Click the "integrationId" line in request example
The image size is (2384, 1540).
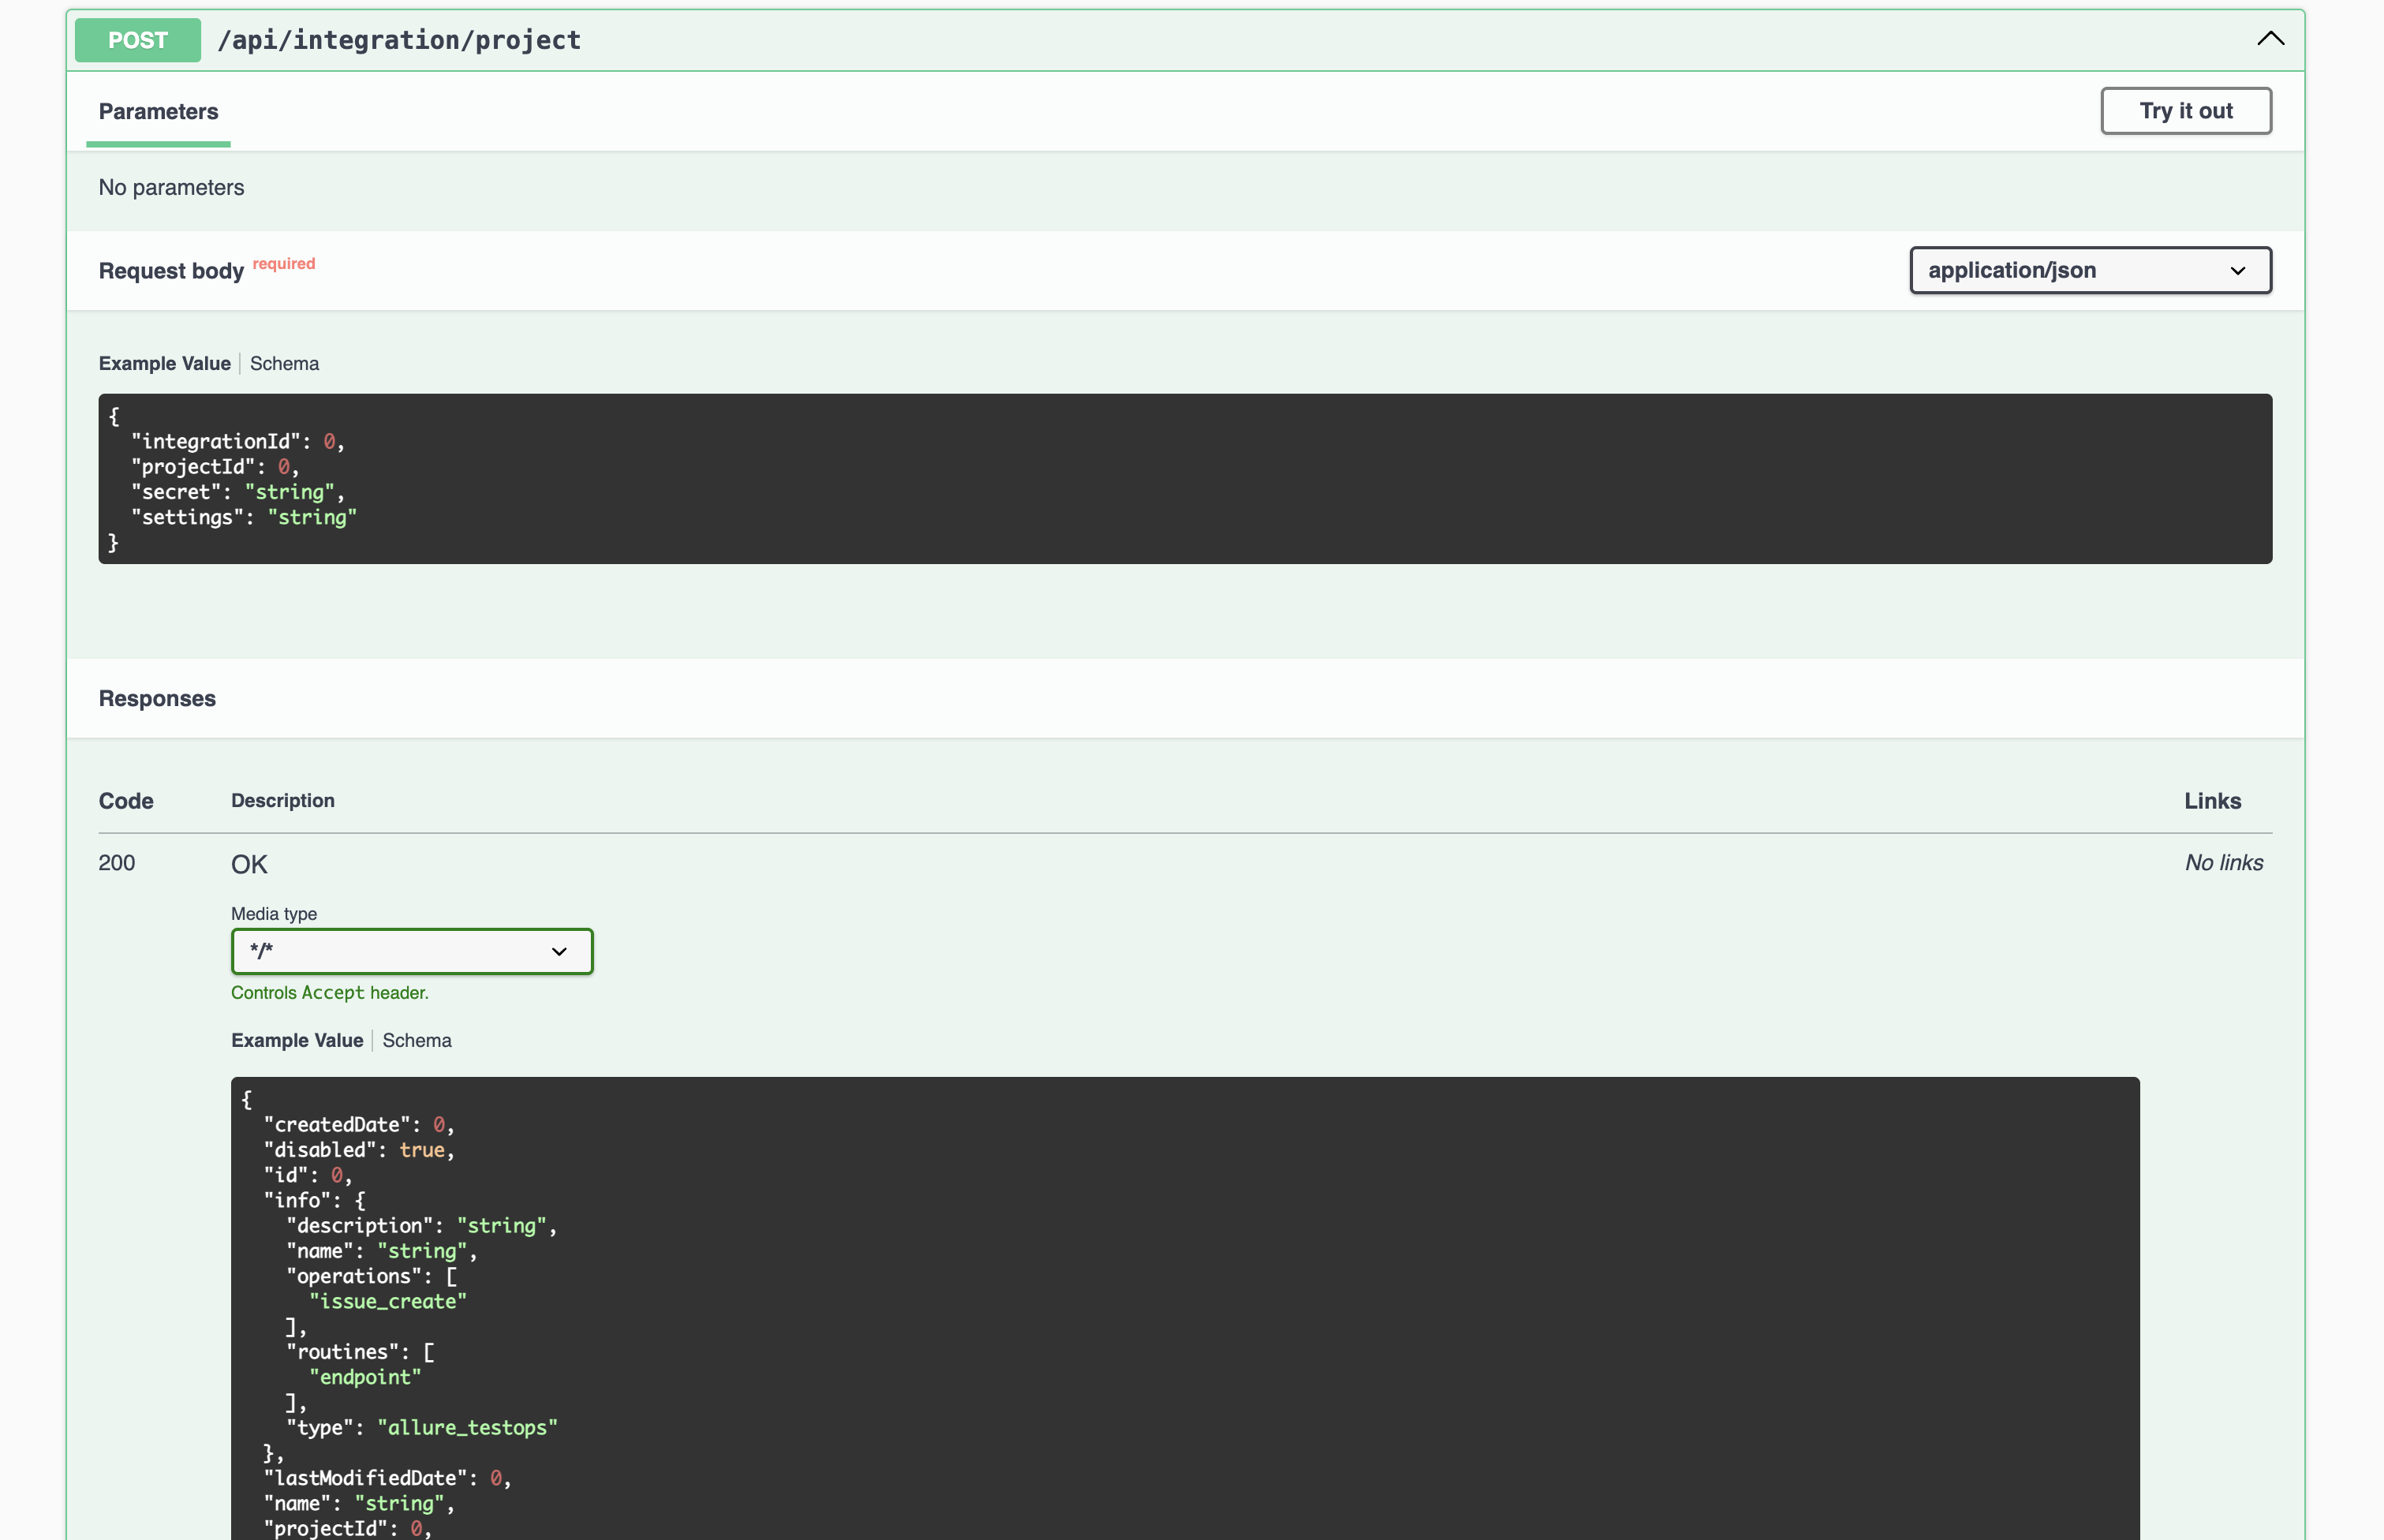coord(238,442)
